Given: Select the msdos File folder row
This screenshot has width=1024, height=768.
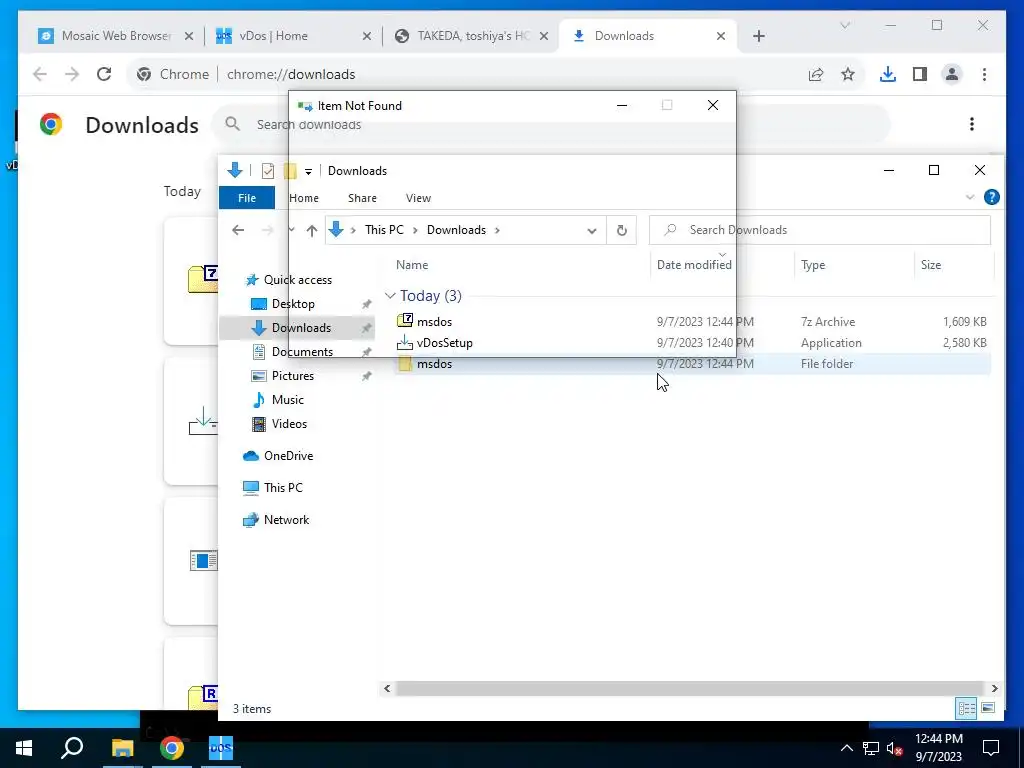Looking at the screenshot, I should pyautogui.click(x=692, y=364).
